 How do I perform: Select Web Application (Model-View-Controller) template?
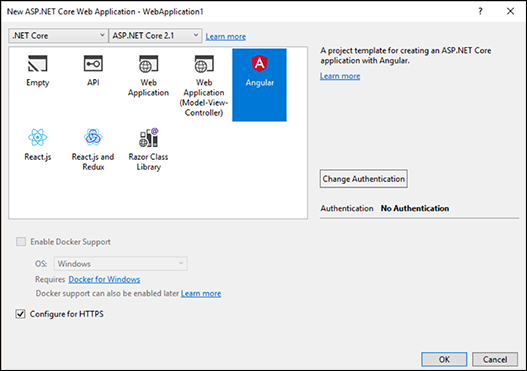click(x=204, y=85)
